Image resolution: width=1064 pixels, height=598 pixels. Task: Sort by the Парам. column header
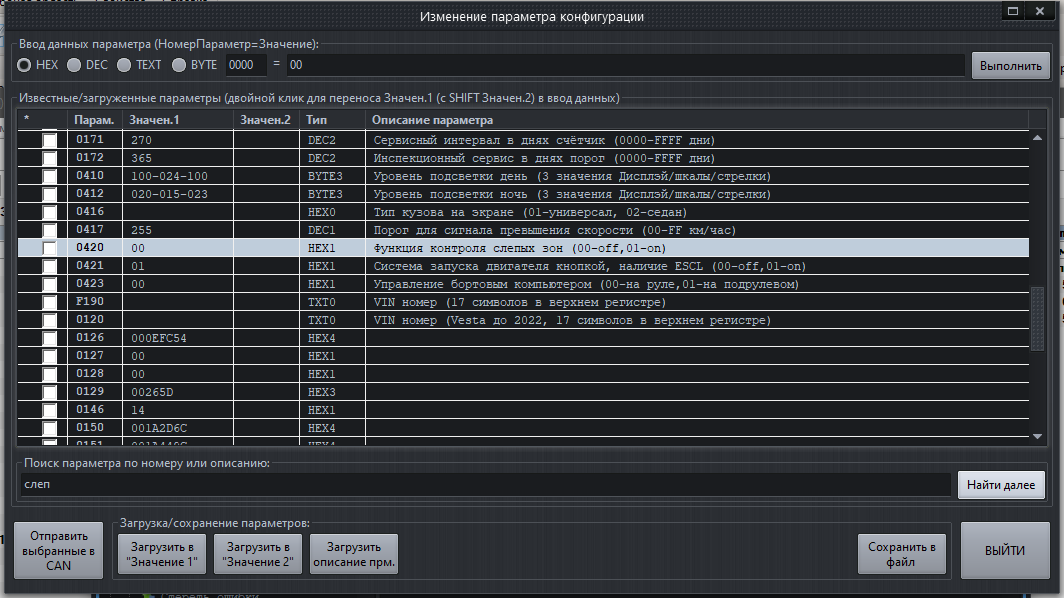click(94, 120)
